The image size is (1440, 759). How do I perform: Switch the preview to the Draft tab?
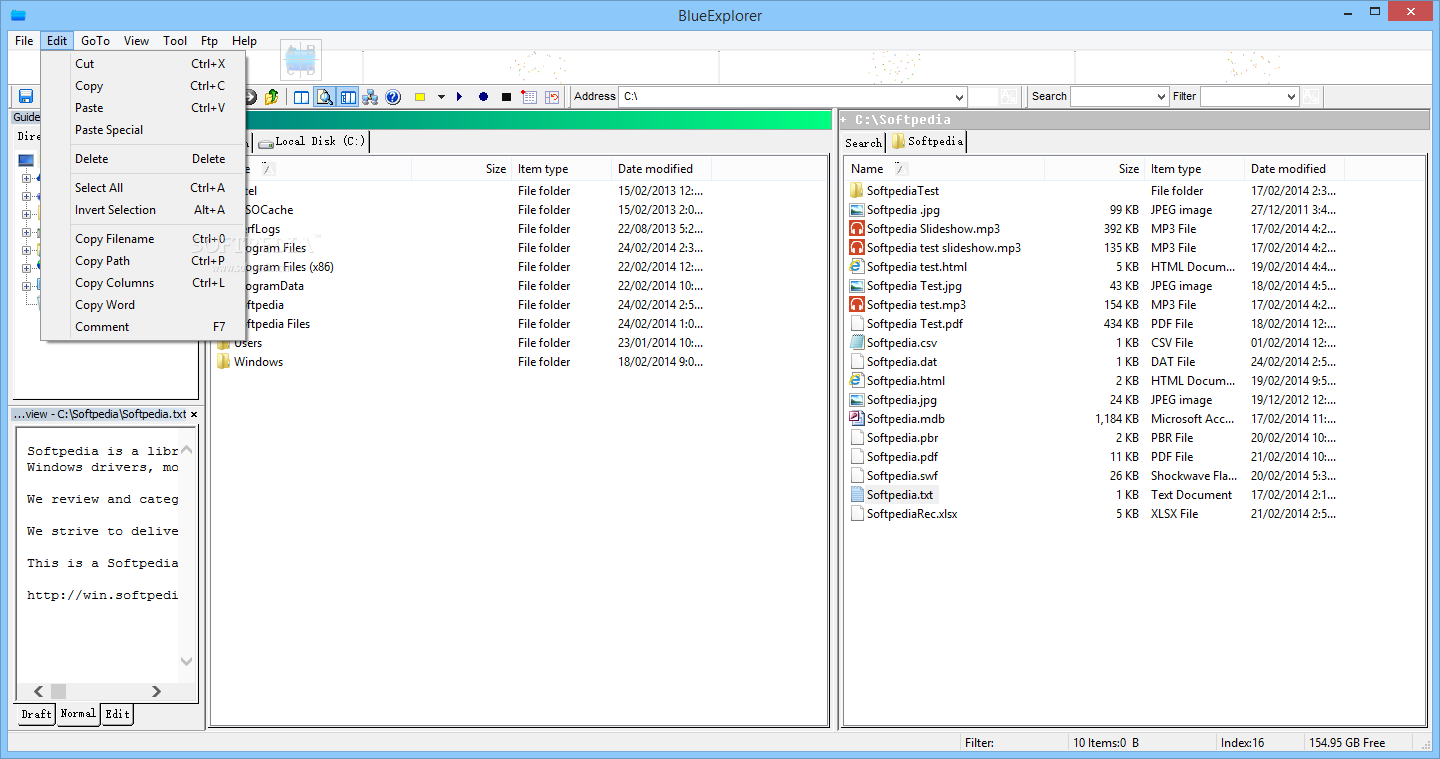pyautogui.click(x=36, y=714)
